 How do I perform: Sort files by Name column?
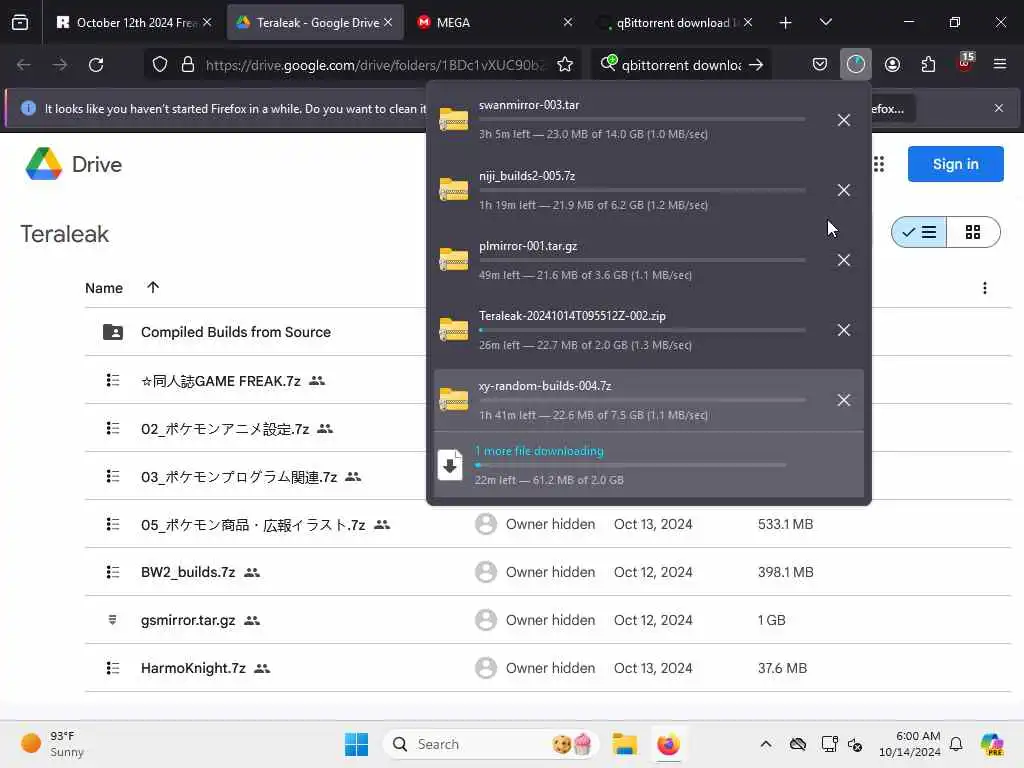click(x=104, y=288)
